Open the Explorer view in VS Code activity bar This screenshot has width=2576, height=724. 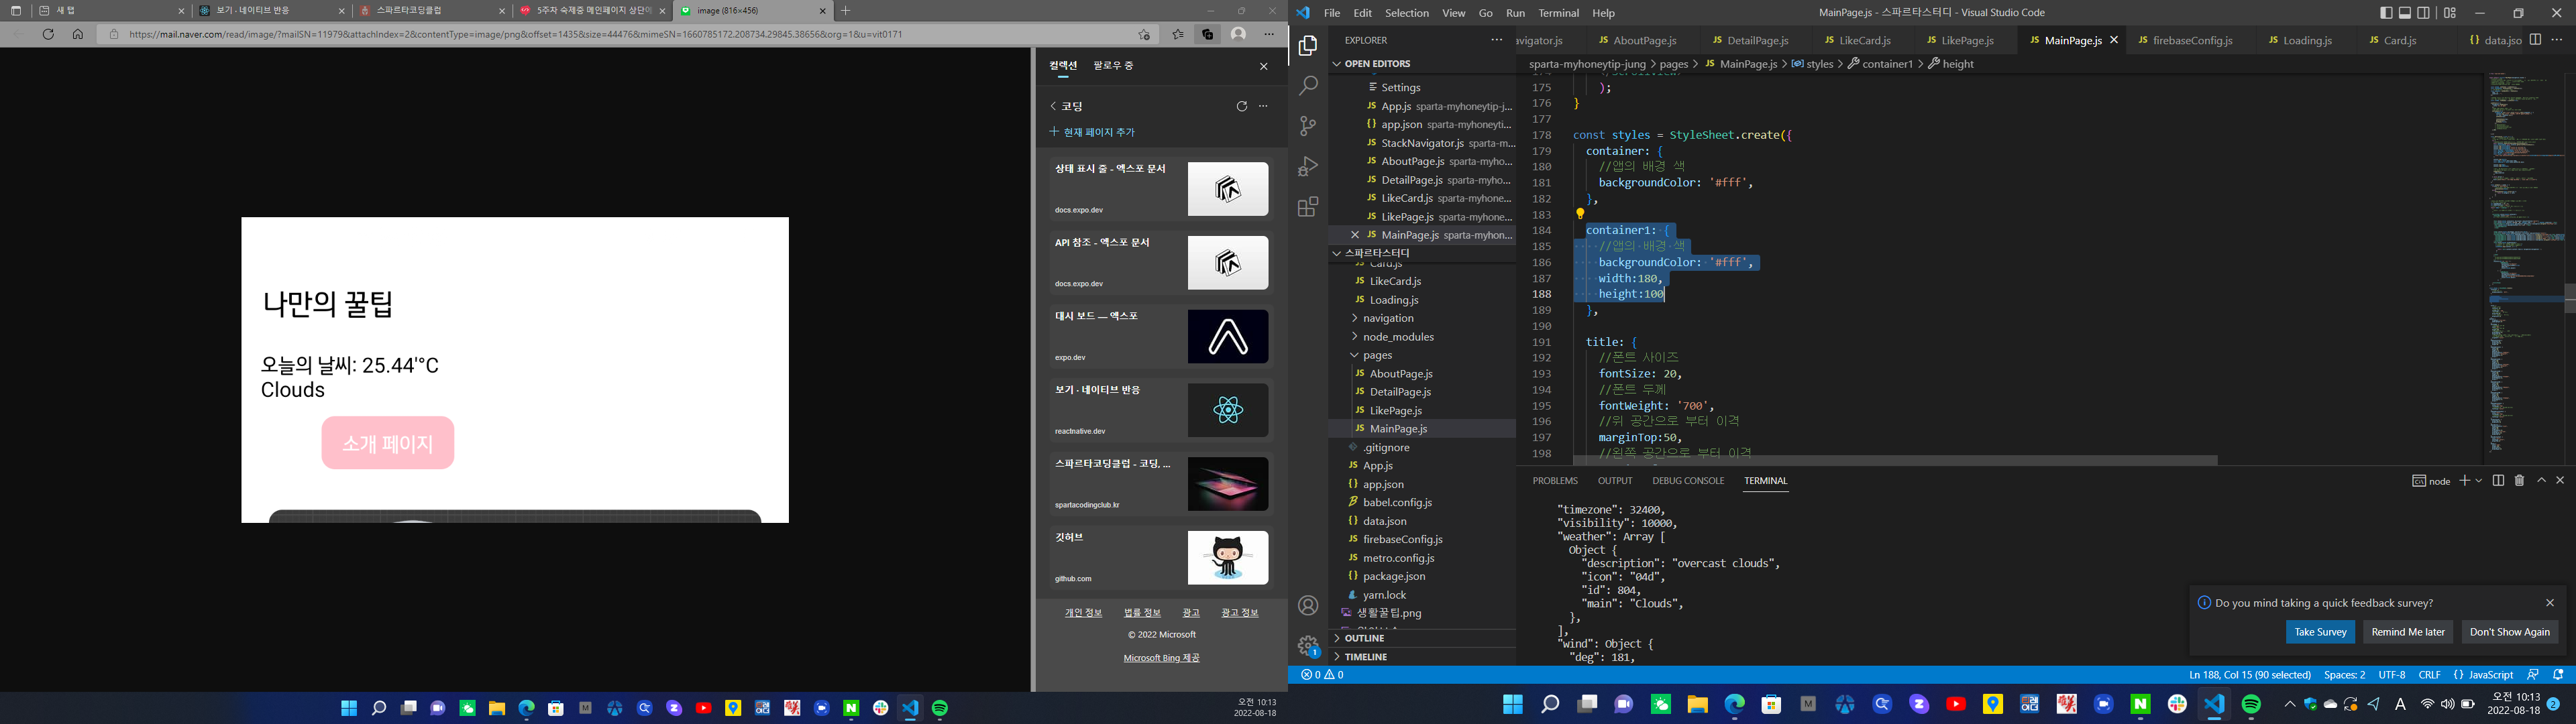1308,46
